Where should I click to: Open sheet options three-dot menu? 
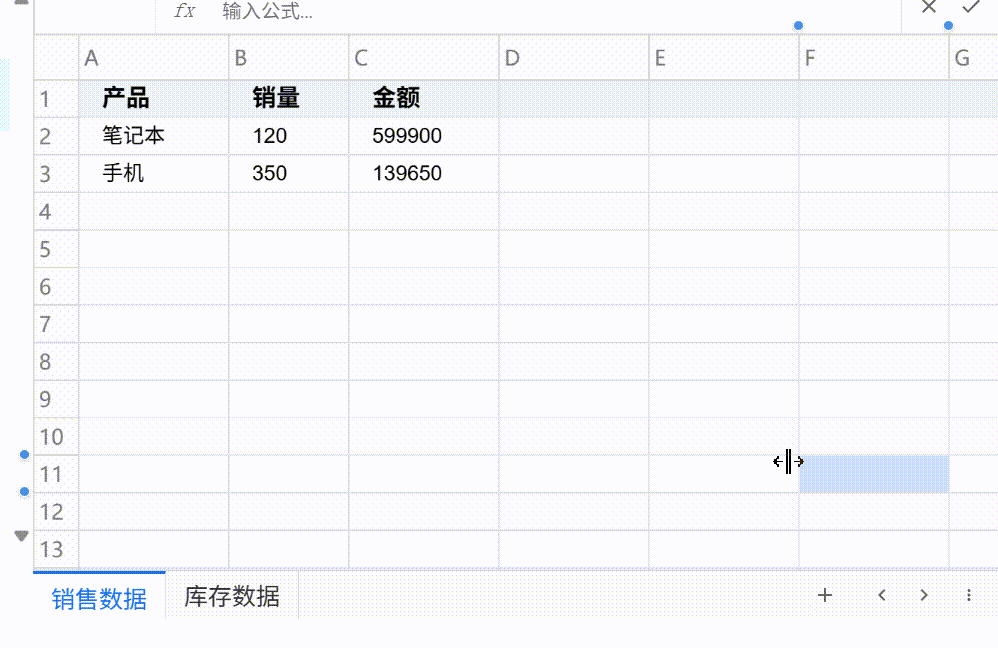pyautogui.click(x=969, y=595)
